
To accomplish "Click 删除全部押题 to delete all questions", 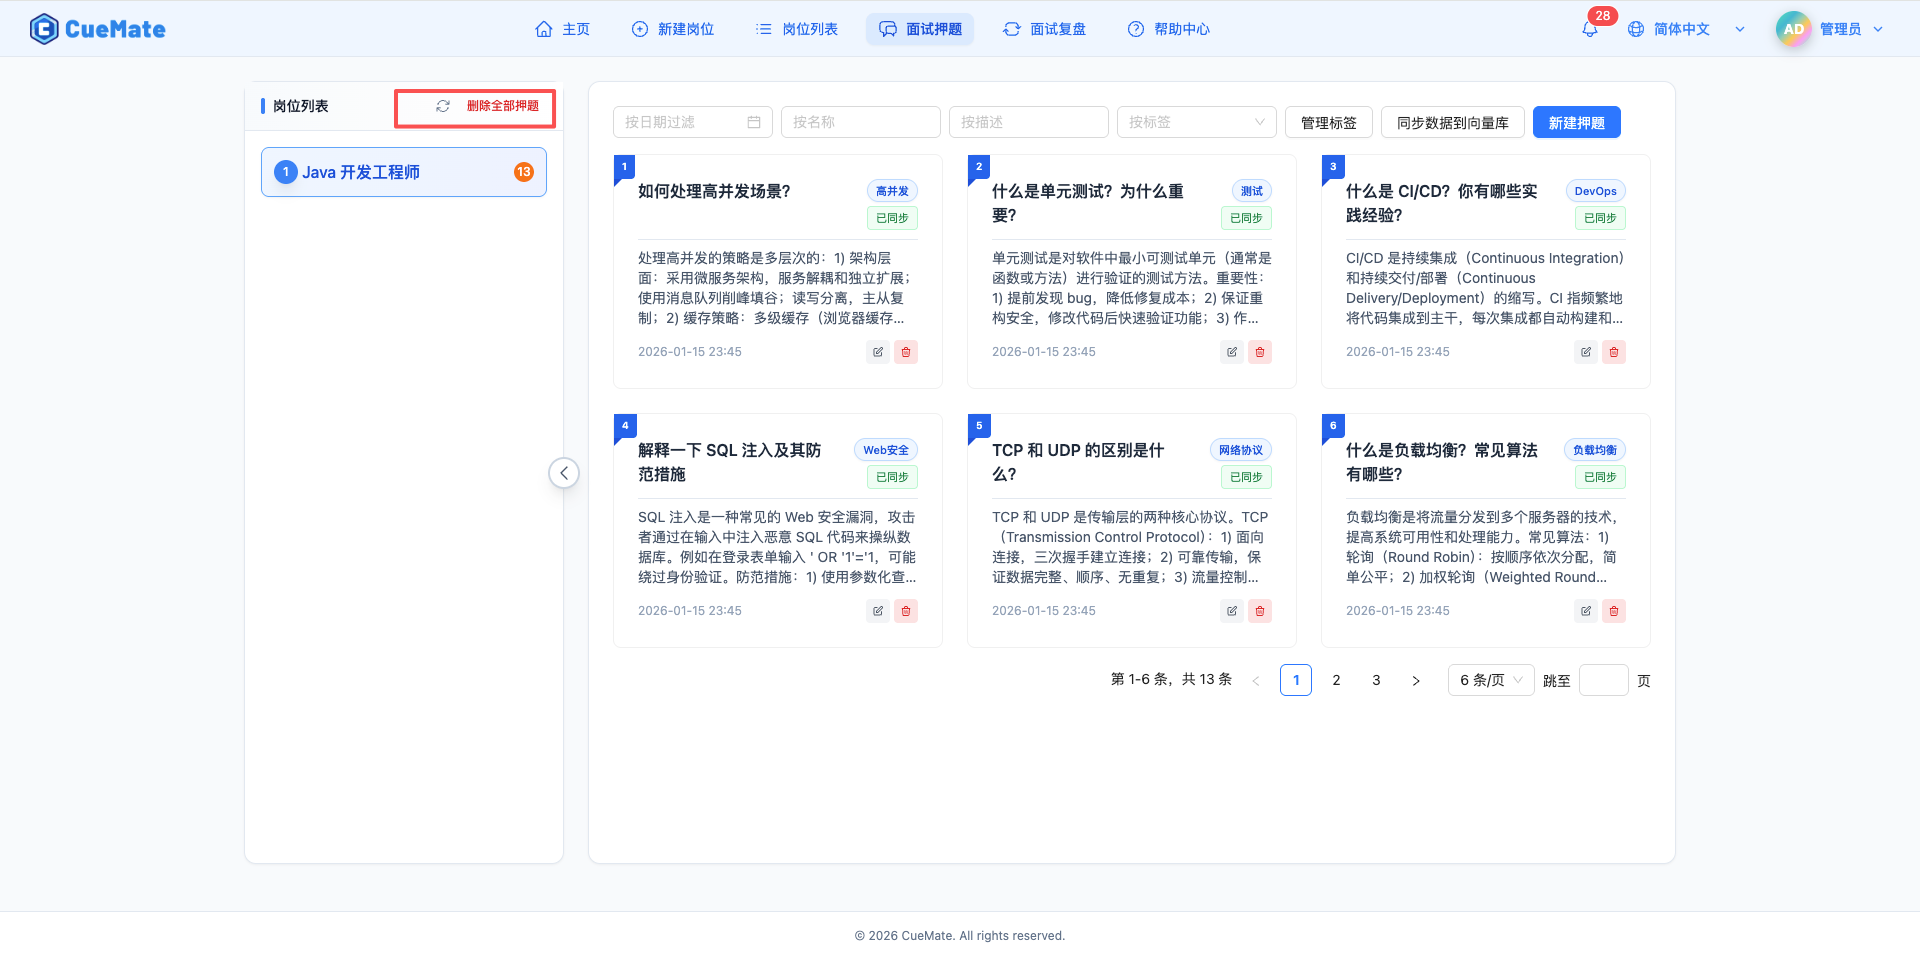I will coord(502,106).
